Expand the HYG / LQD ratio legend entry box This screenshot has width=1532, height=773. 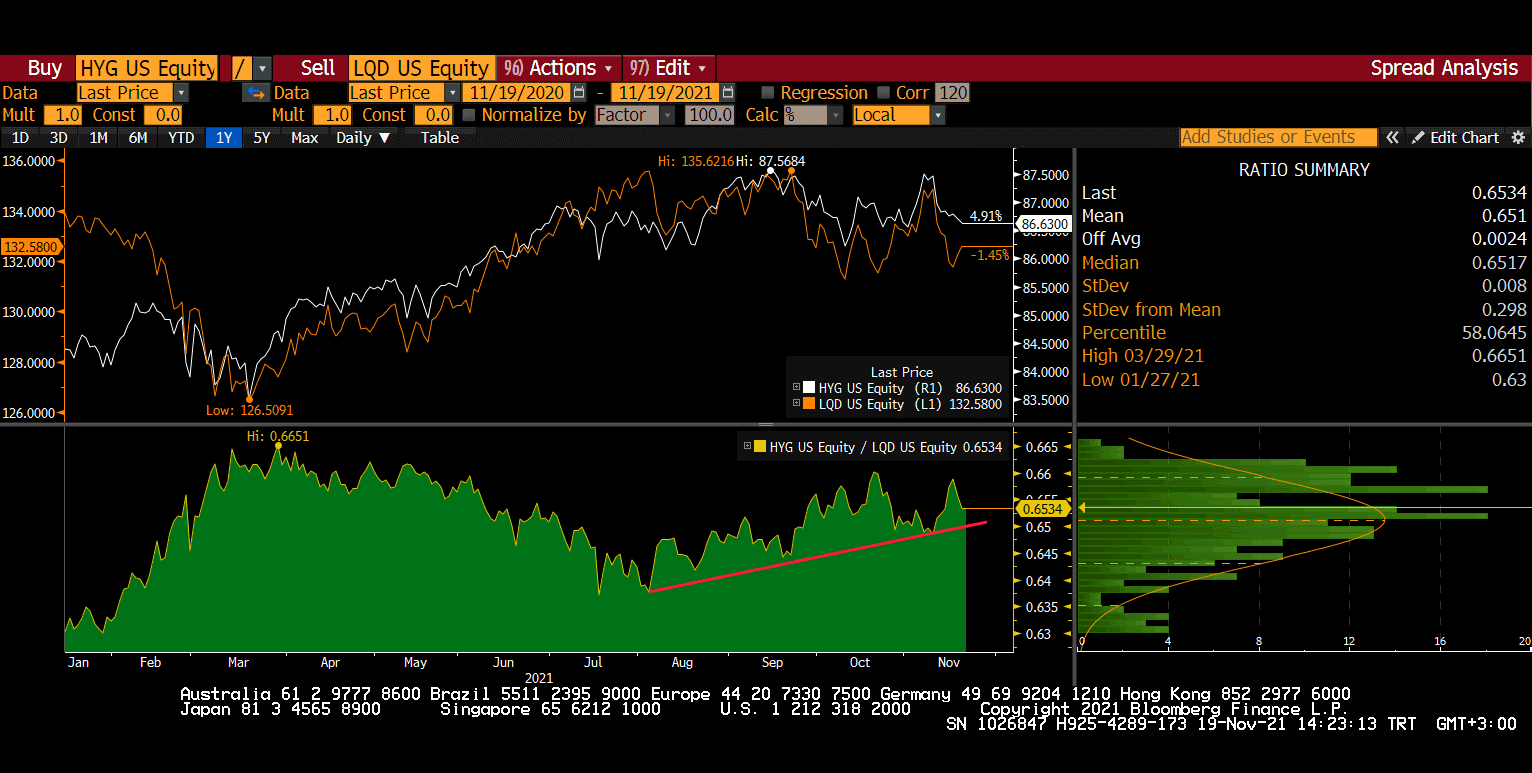click(x=747, y=447)
